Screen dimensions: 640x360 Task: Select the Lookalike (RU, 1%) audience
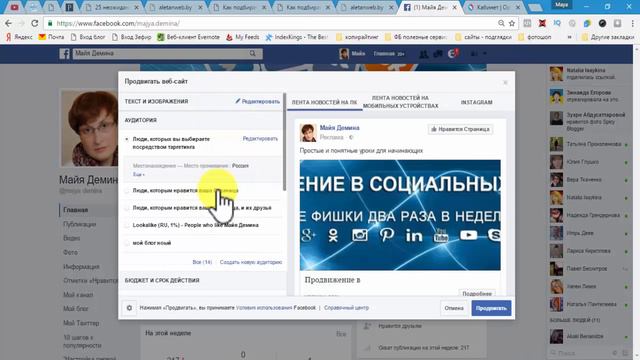point(127,225)
